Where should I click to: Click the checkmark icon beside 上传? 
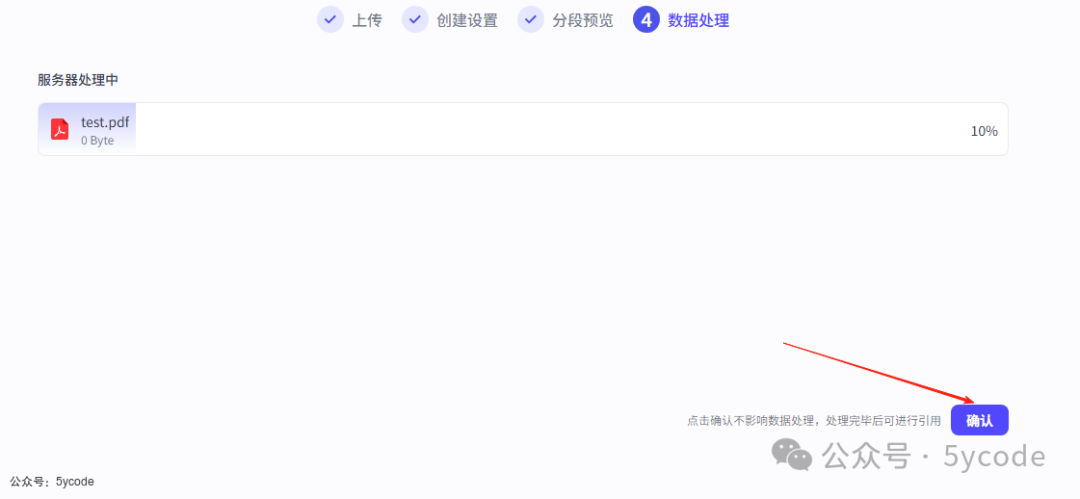coord(330,19)
